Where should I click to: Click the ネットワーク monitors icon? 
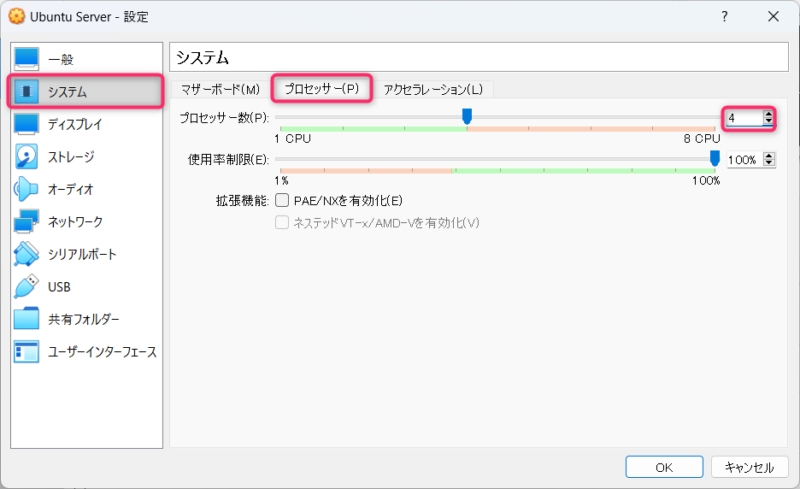tap(27, 222)
